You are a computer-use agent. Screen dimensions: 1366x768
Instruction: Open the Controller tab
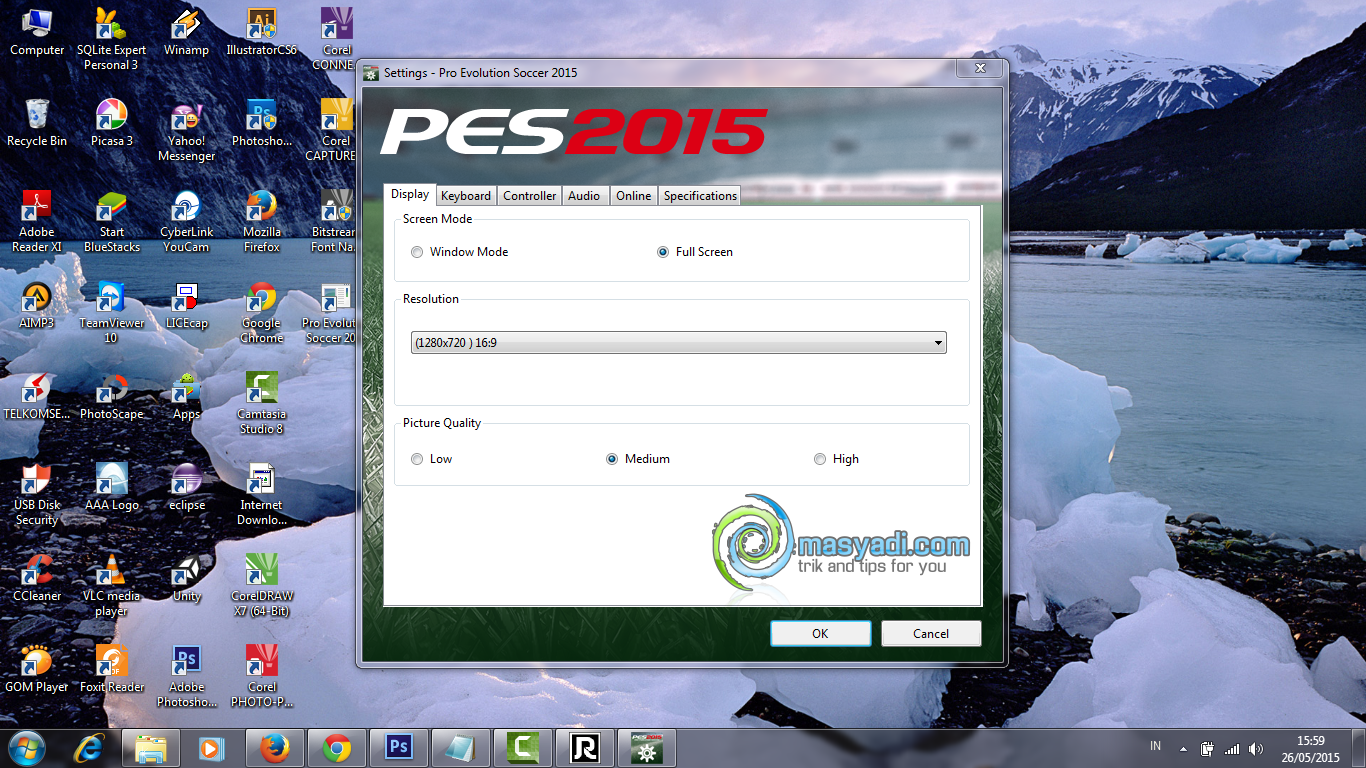[x=529, y=196]
